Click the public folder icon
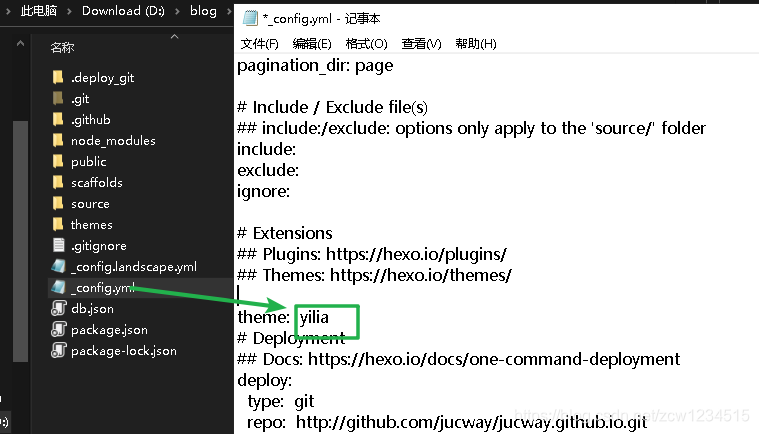 point(58,161)
